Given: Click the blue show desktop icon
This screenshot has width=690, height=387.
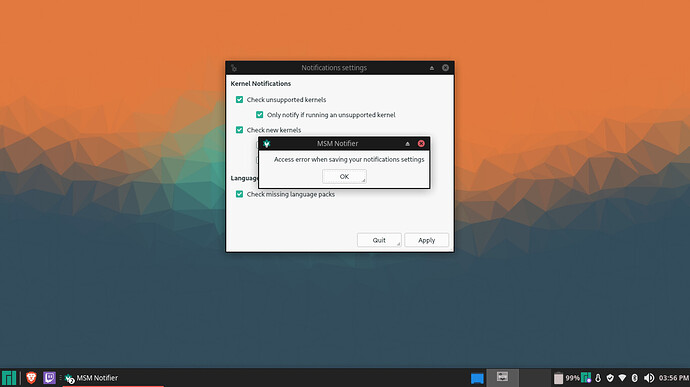Looking at the screenshot, I should tap(477, 378).
